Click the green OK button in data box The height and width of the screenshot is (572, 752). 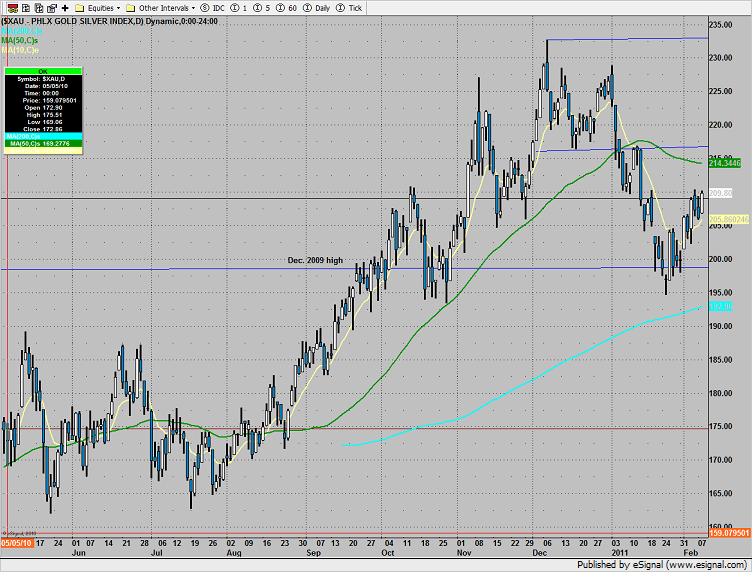(41, 72)
